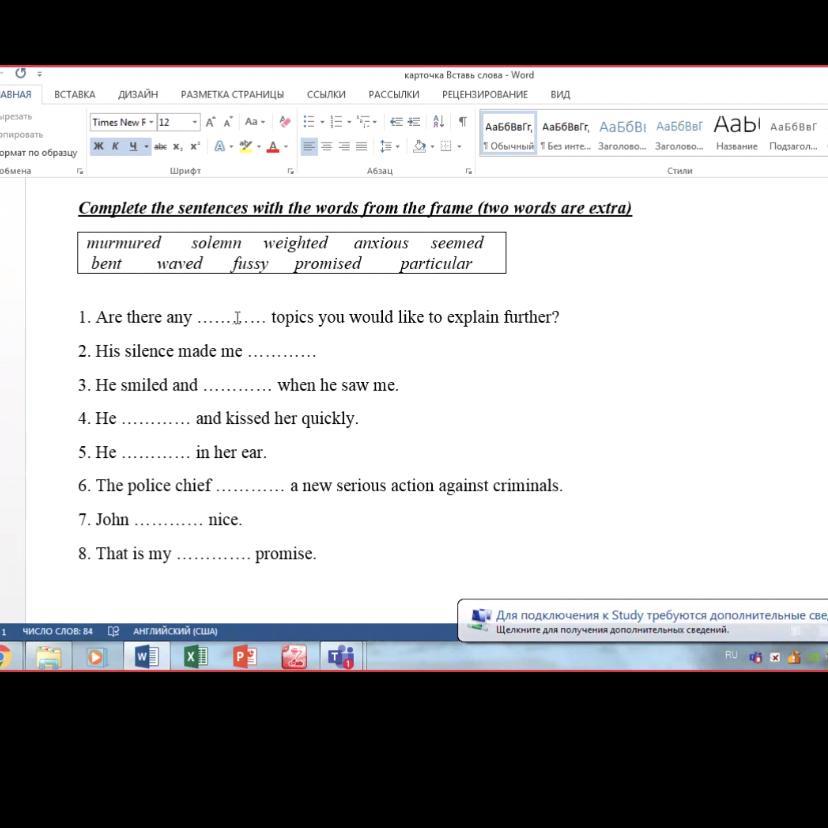This screenshot has height=828, width=828.
Task: Customize quick access toolbar dropdown
Action: pos(40,74)
